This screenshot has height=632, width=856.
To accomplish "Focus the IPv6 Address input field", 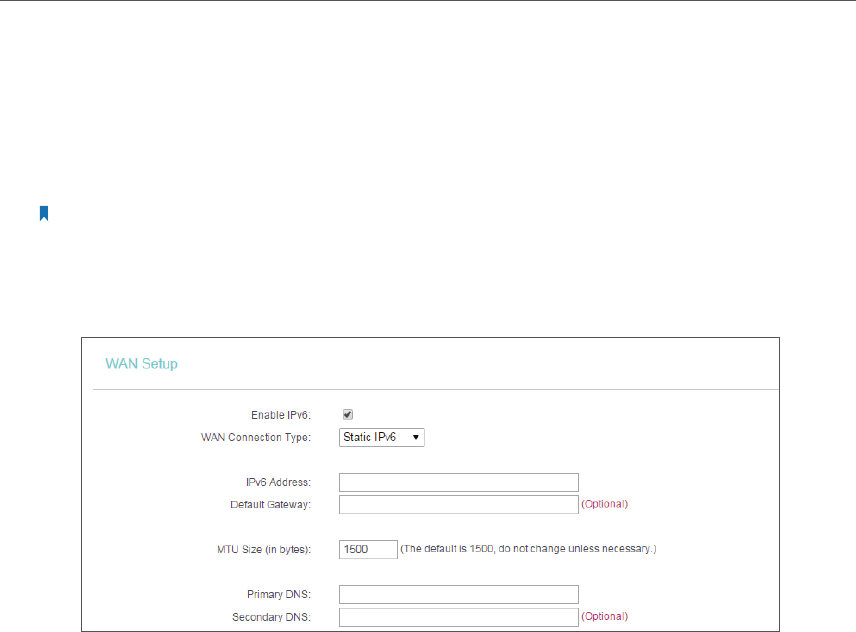I will 459,482.
